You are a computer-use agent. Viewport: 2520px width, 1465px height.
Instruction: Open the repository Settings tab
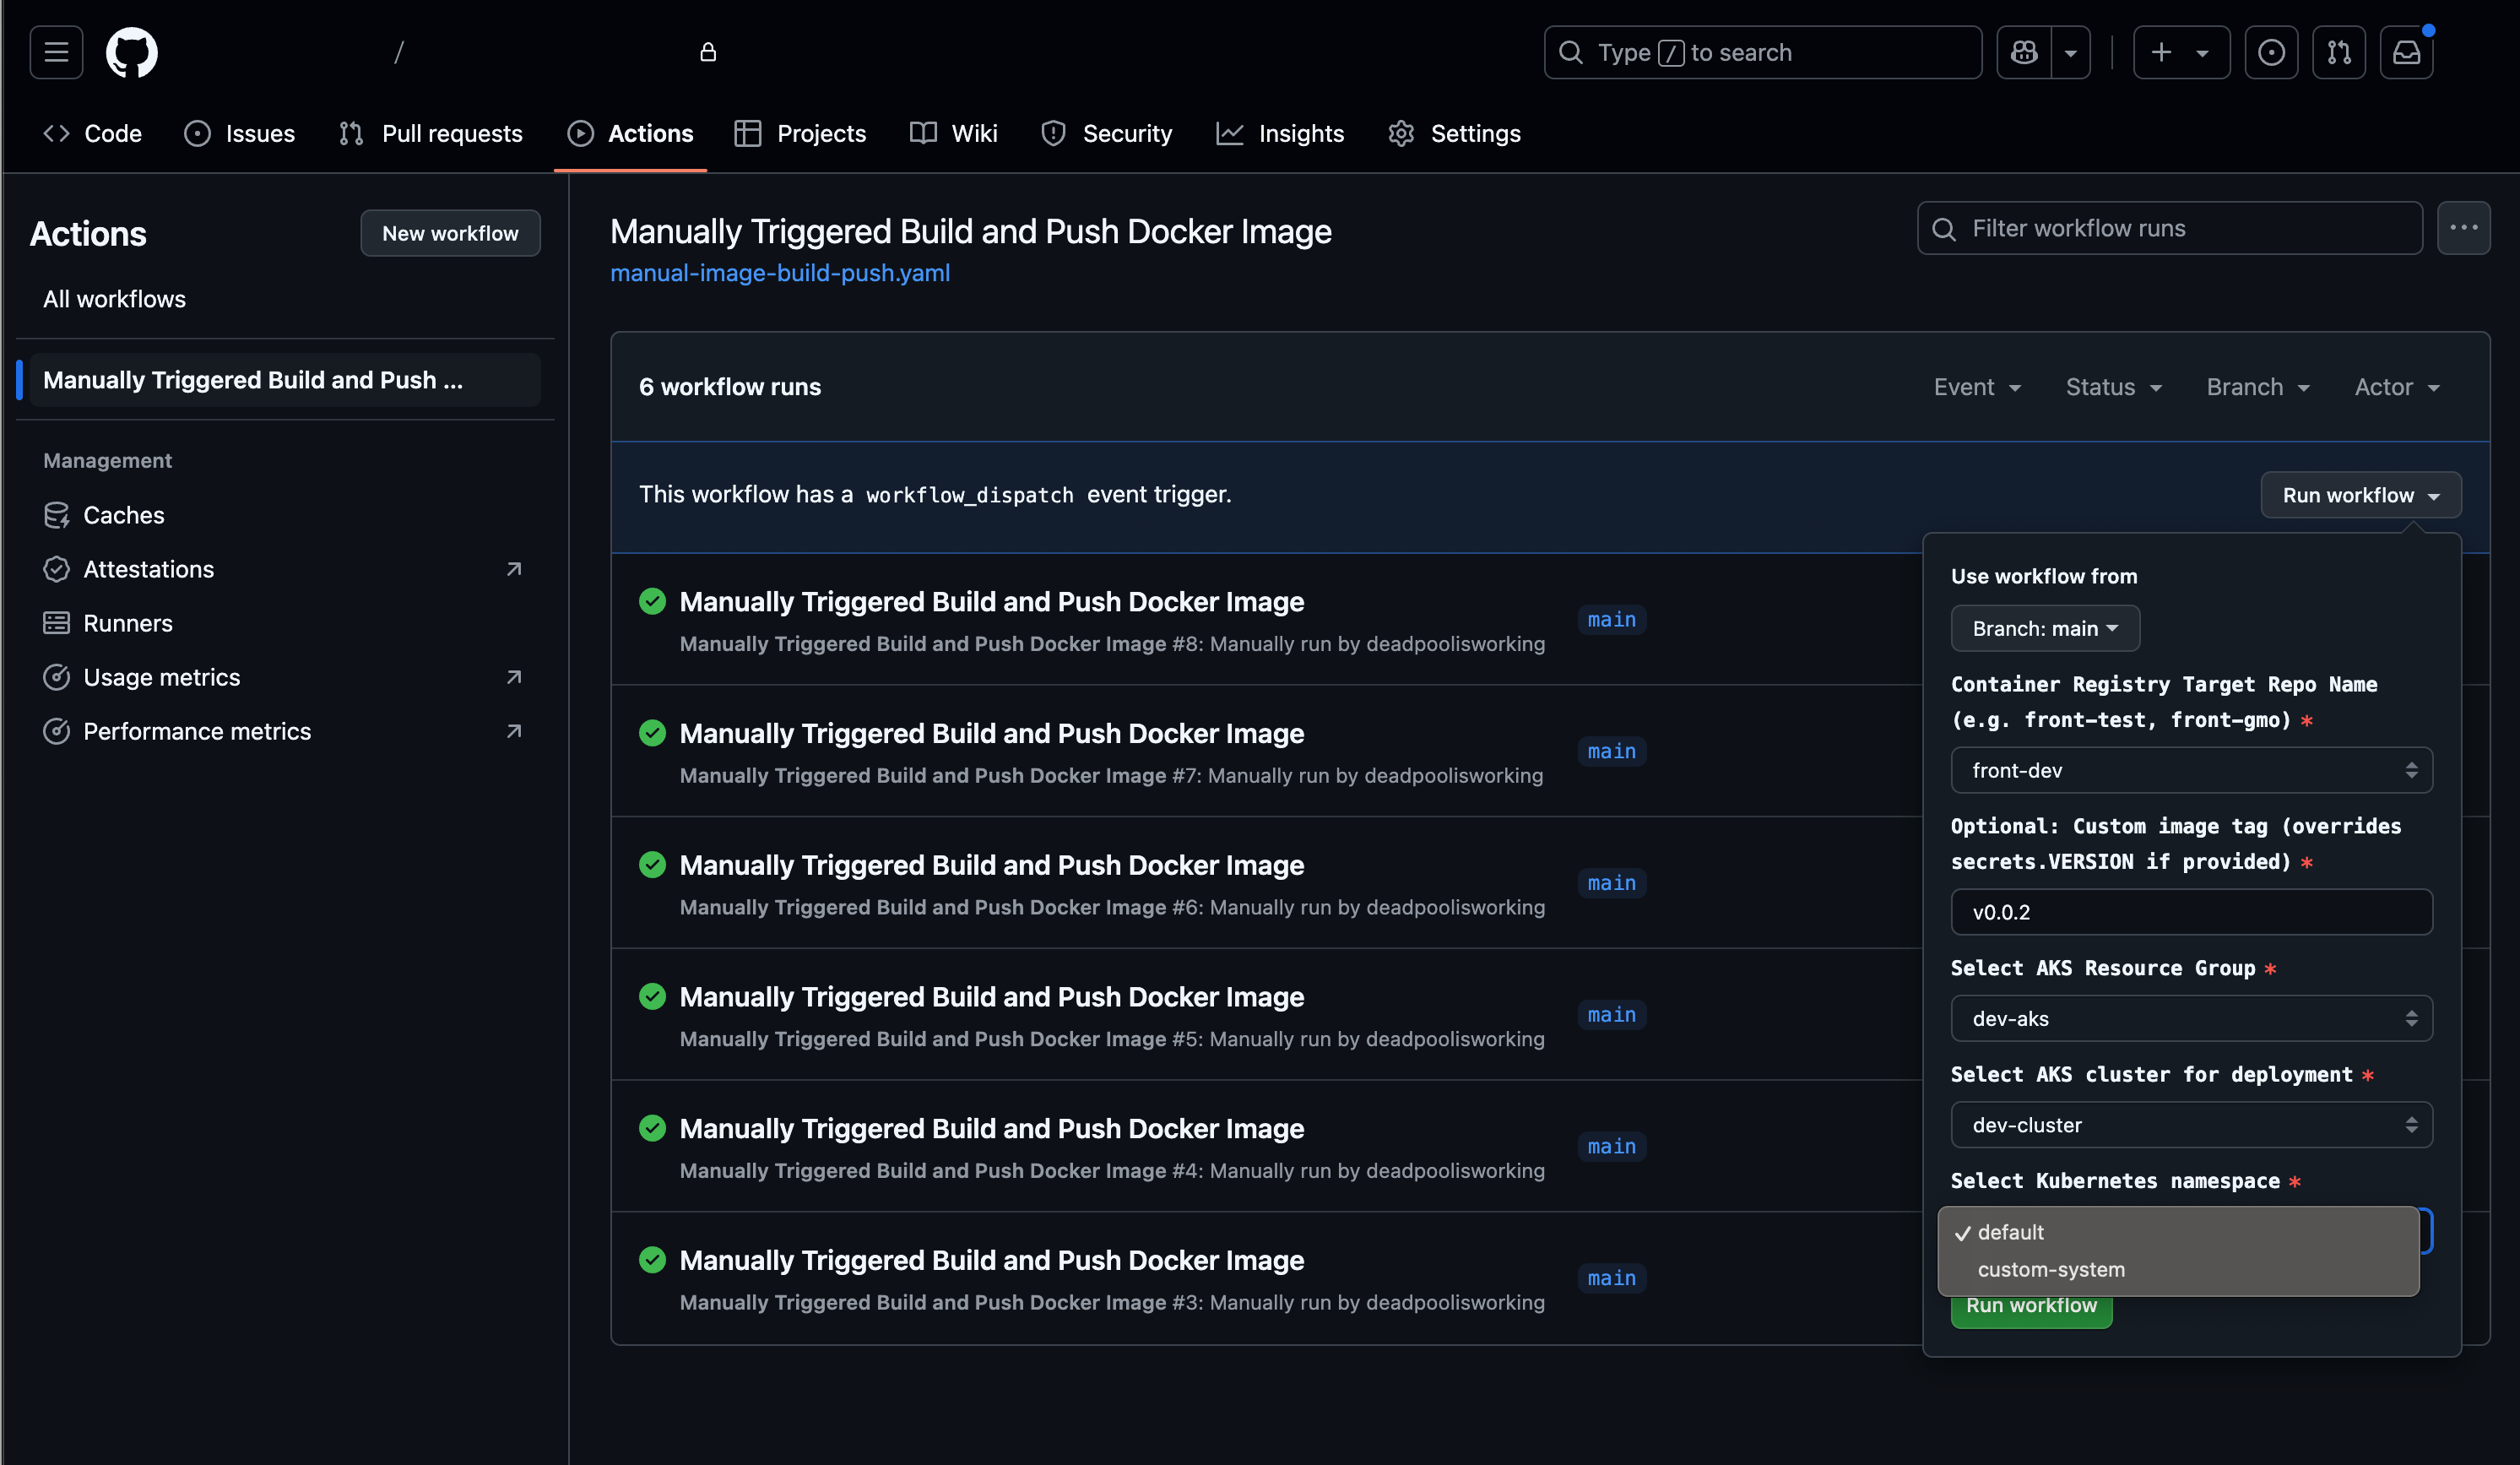pos(1454,133)
